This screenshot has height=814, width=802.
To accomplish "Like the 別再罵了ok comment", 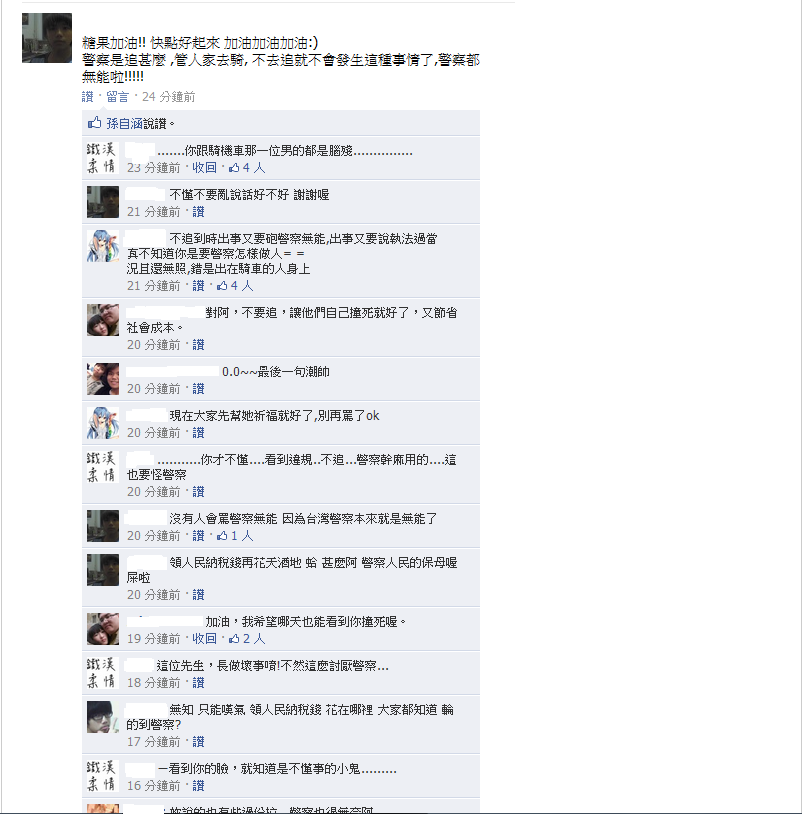I will pos(198,433).
